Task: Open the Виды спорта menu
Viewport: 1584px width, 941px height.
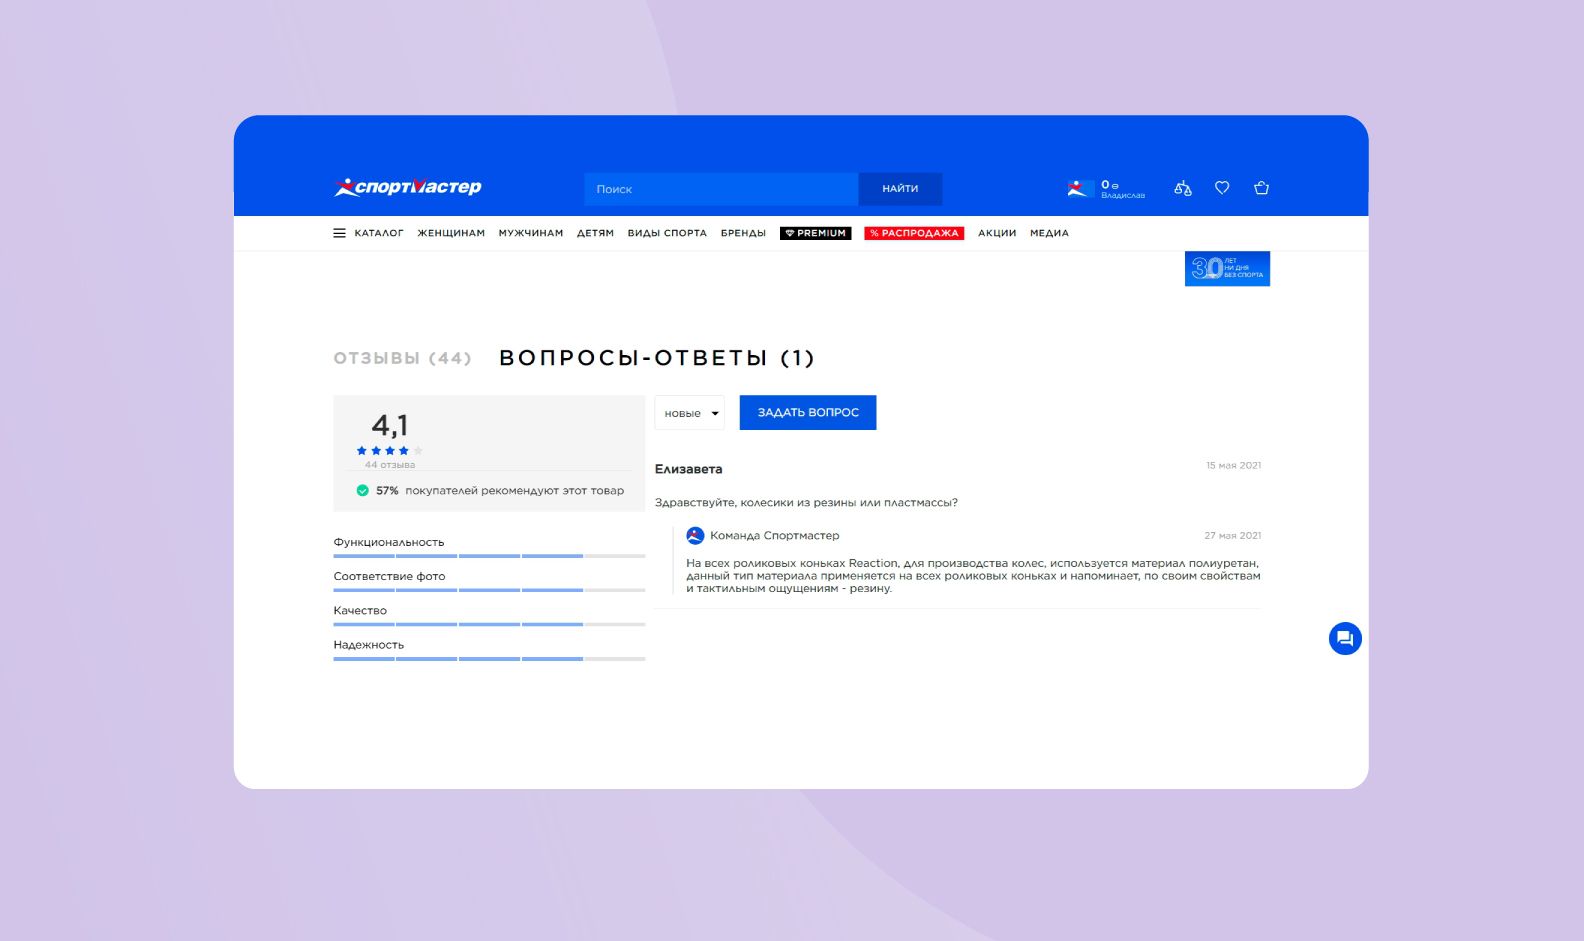Action: tap(667, 233)
